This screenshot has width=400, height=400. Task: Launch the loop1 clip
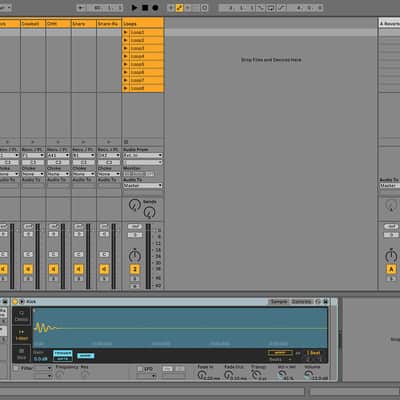pyautogui.click(x=126, y=32)
